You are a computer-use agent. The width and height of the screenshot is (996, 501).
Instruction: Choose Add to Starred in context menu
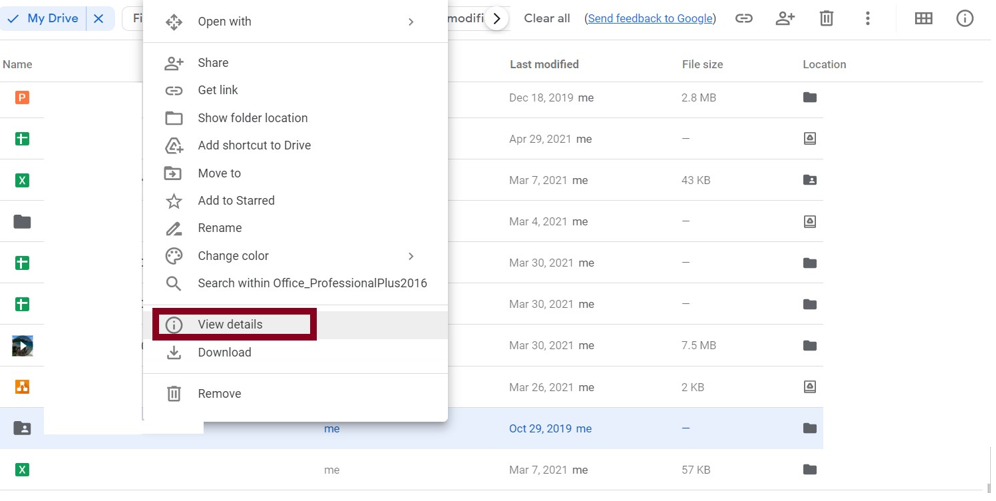(x=236, y=201)
